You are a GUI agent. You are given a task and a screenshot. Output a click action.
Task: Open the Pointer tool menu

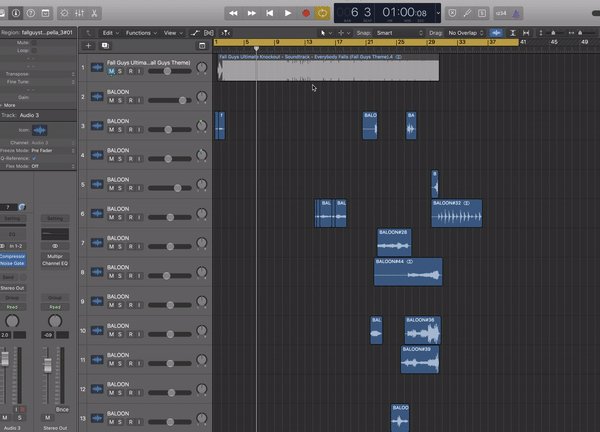(x=326, y=33)
